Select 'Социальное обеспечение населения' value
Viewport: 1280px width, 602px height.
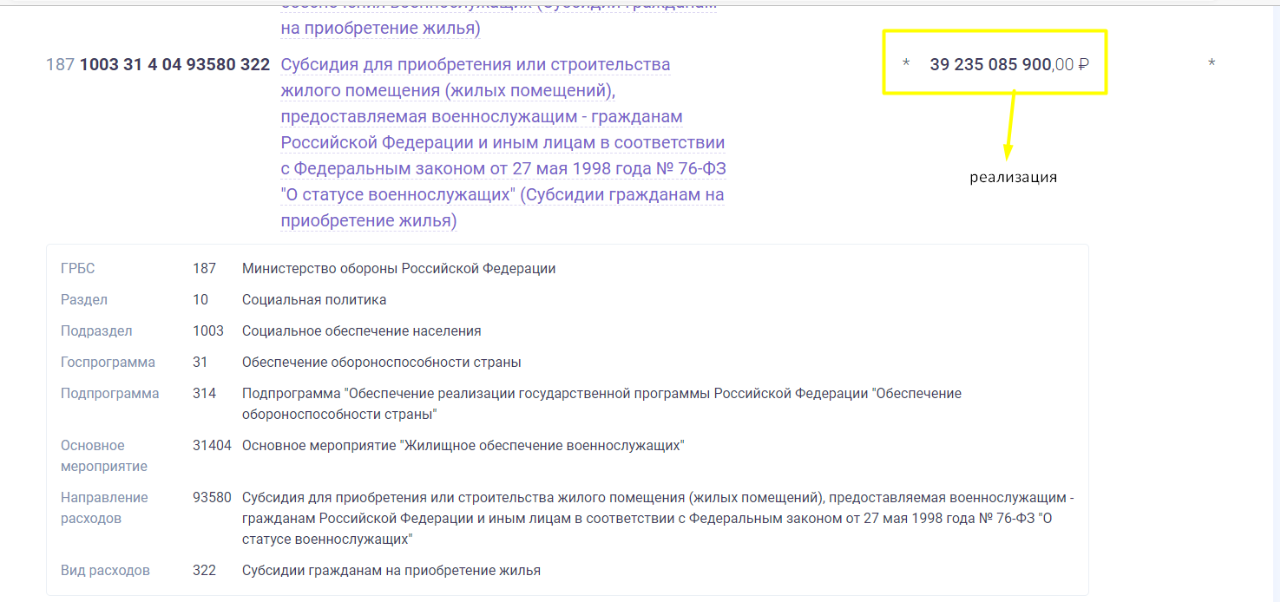pos(361,331)
